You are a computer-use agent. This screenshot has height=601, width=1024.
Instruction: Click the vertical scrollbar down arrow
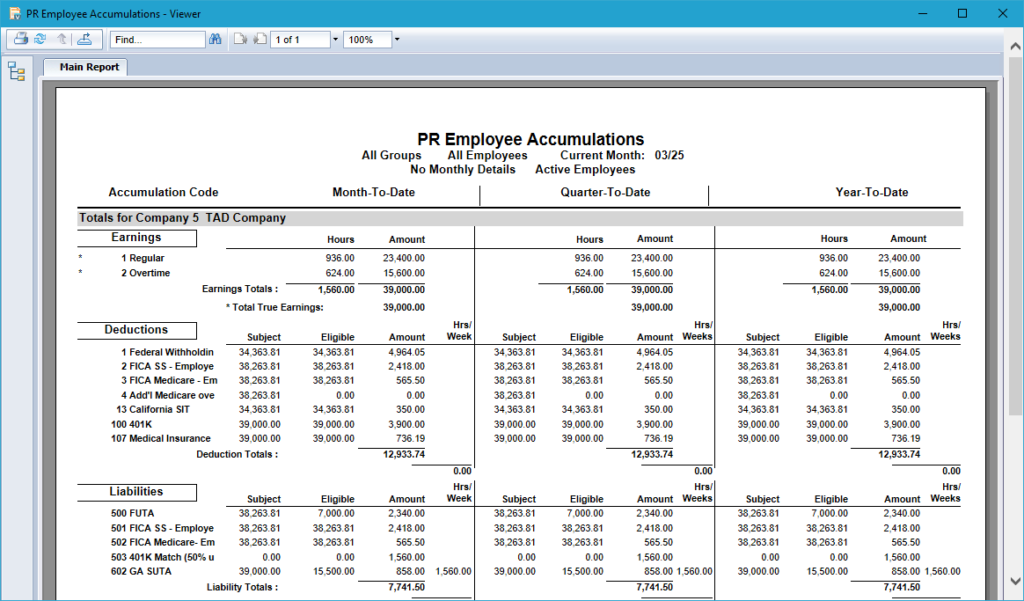[x=1015, y=580]
